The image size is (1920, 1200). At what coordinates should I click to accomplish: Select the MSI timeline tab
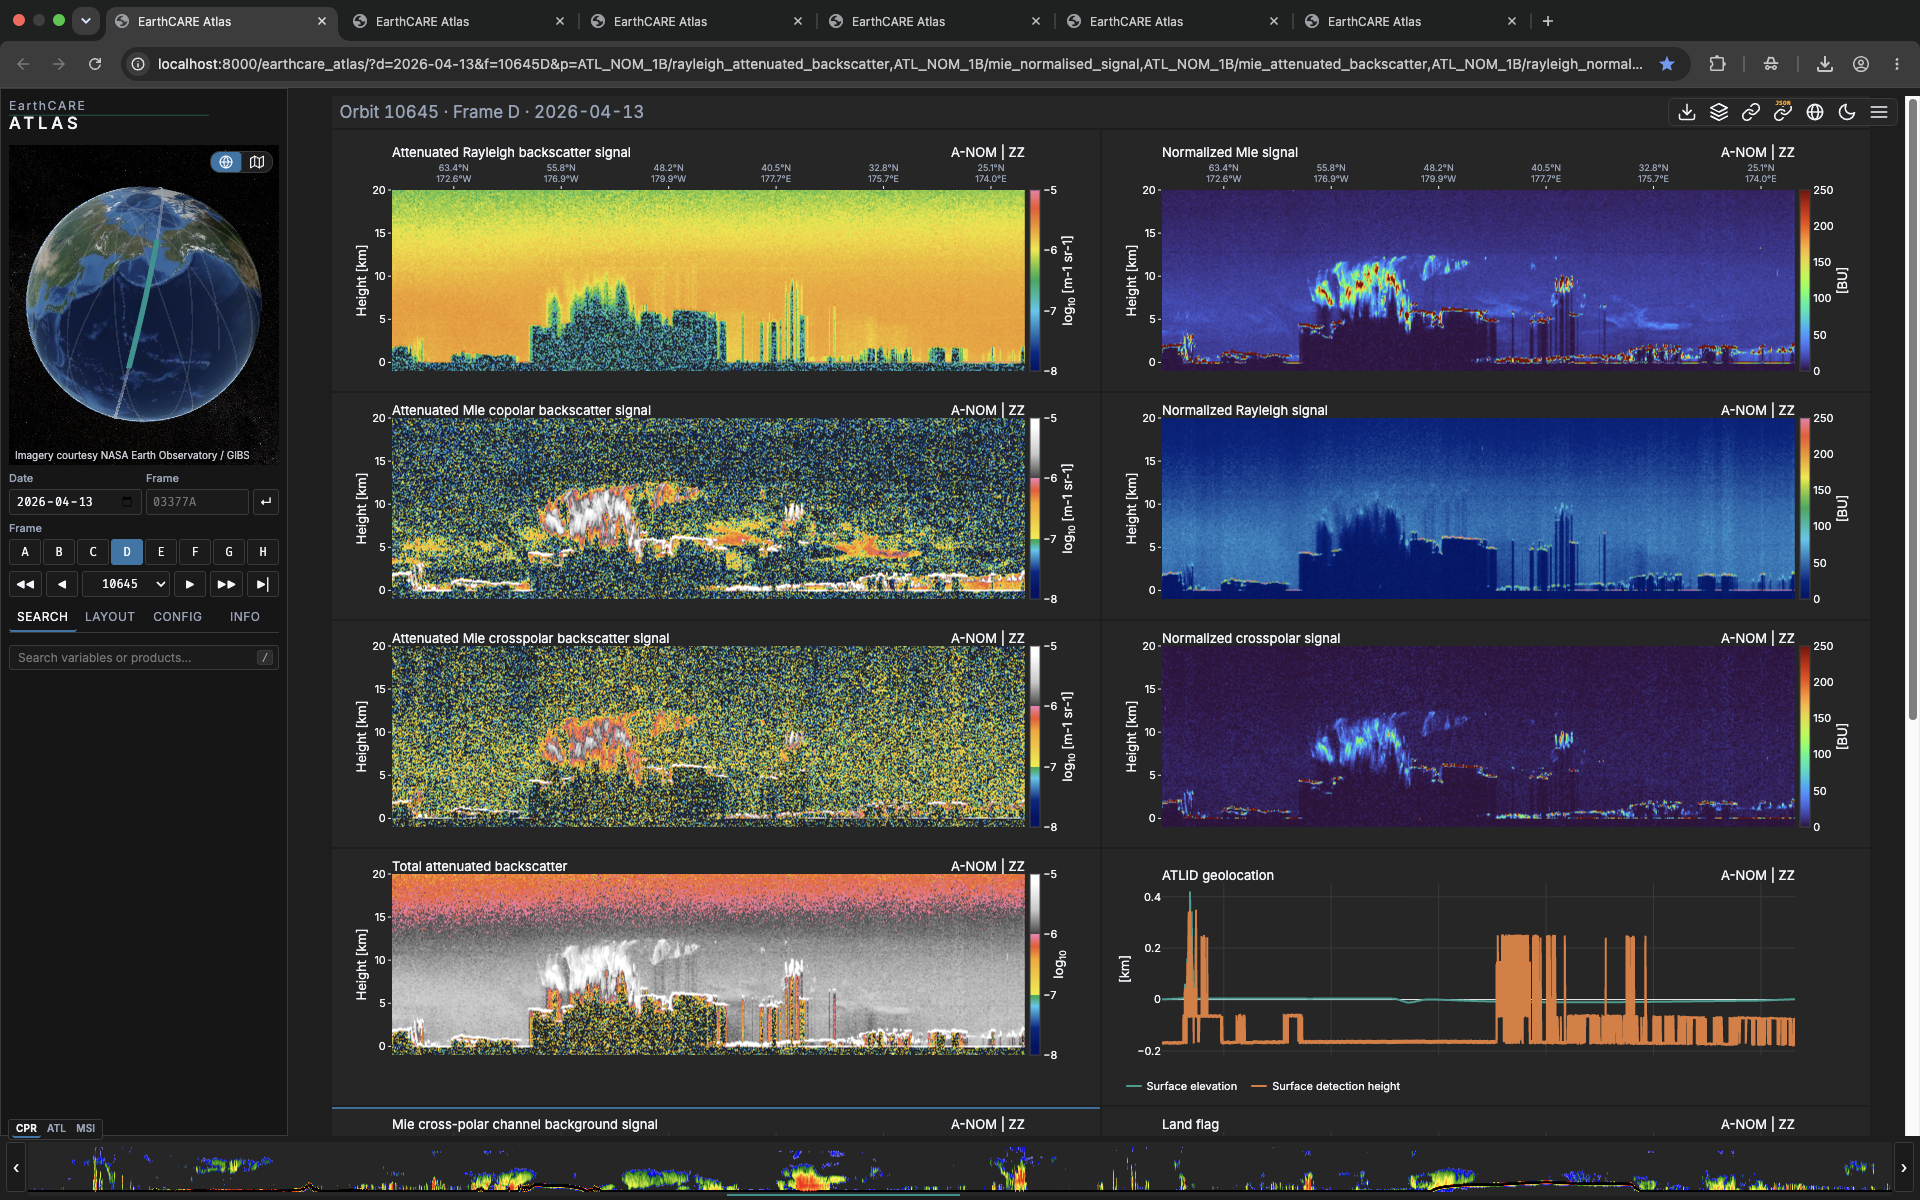tap(86, 1128)
